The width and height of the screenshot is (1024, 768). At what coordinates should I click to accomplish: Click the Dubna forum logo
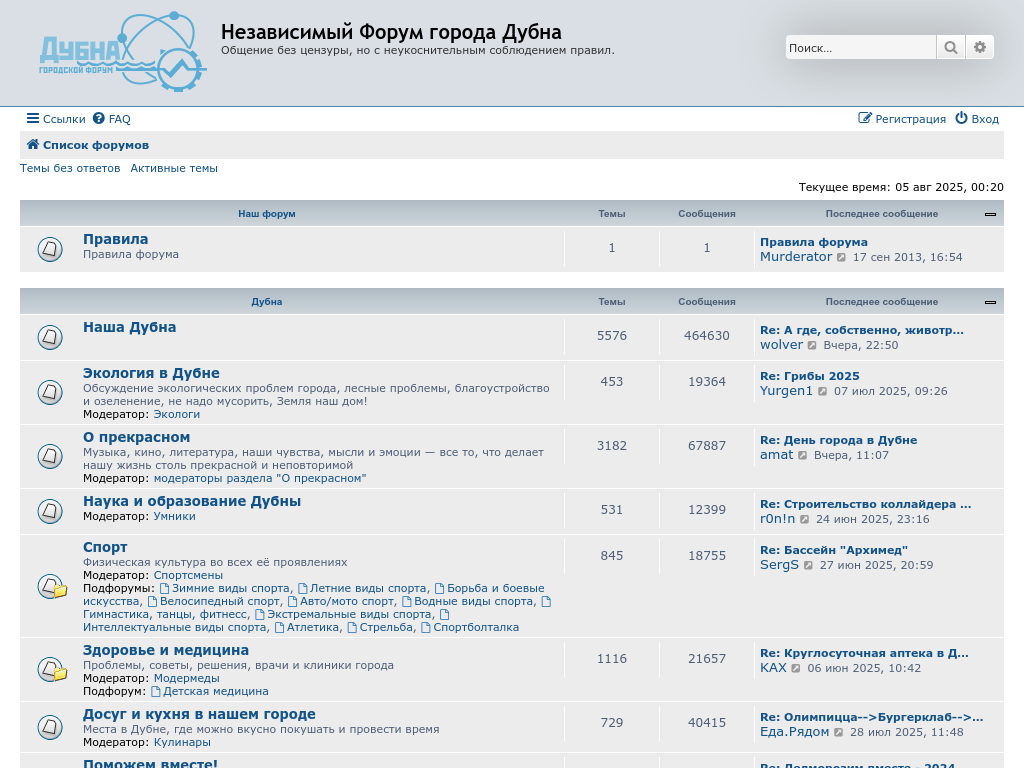[122, 52]
